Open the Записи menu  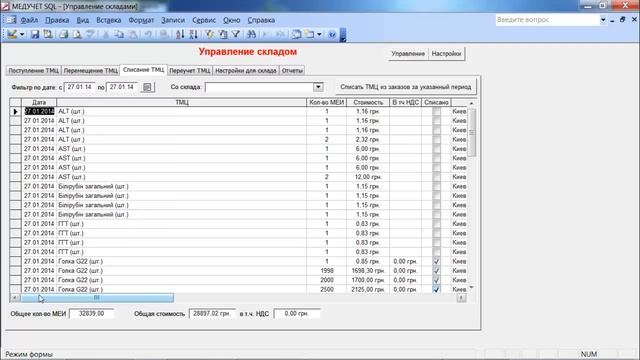coord(173,20)
